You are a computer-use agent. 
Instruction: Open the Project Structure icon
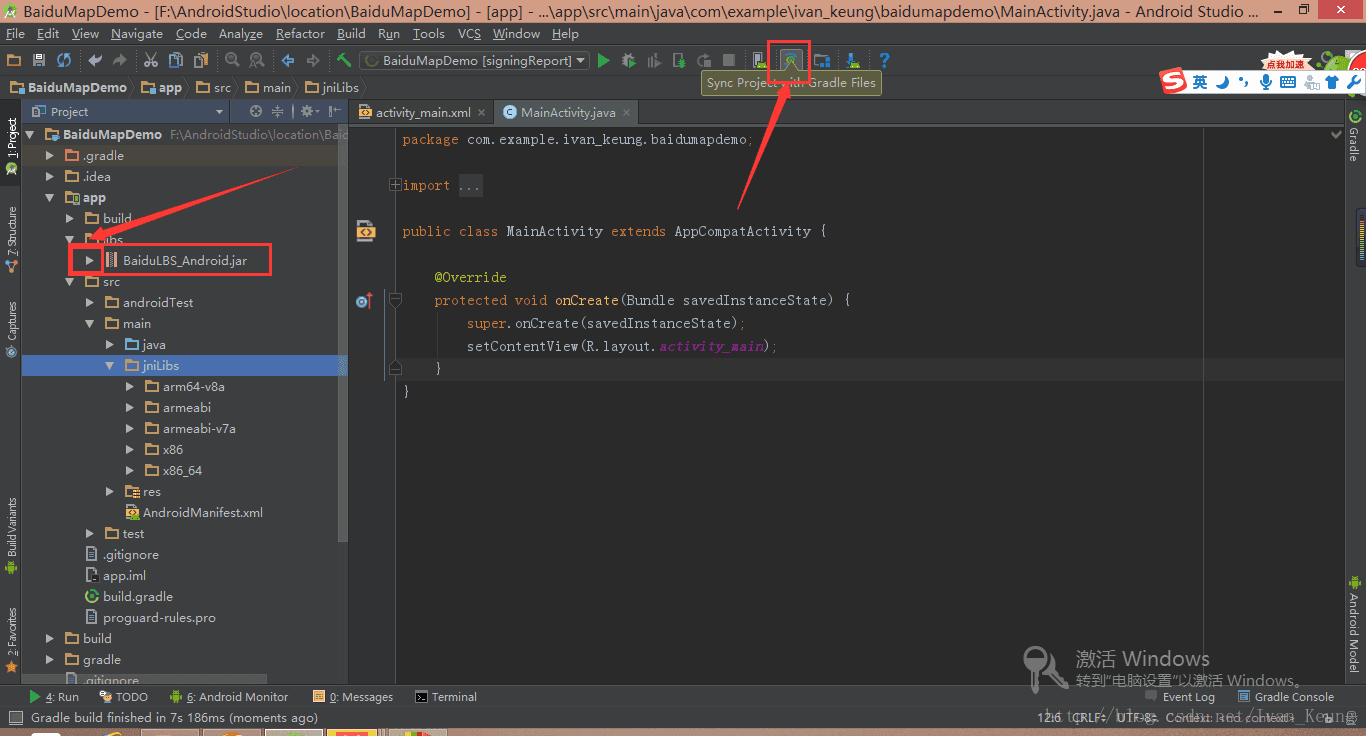pos(822,60)
